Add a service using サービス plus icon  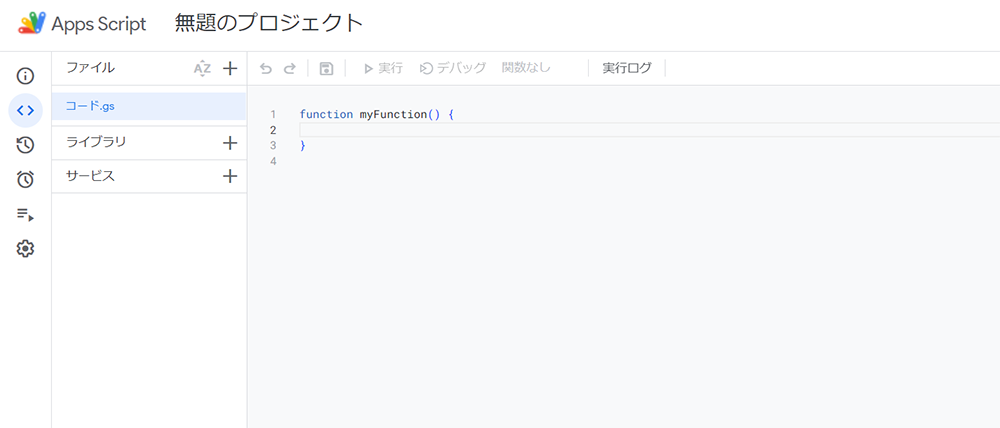[x=230, y=176]
